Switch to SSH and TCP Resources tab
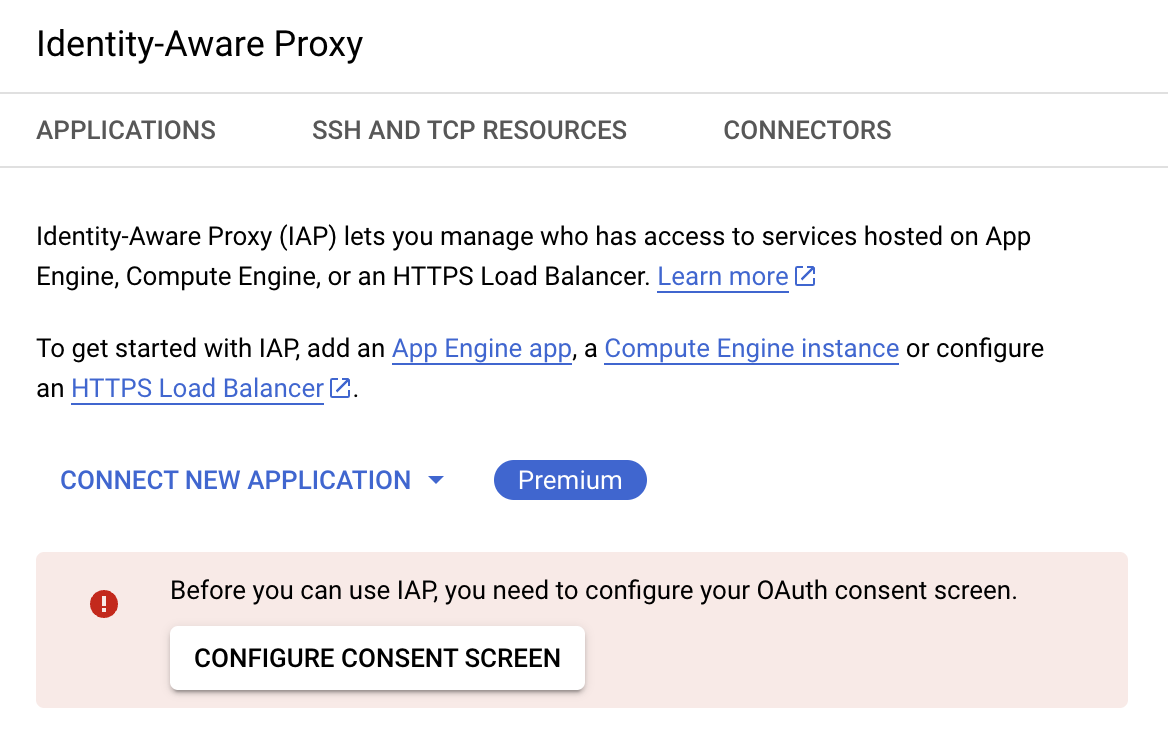Viewport: 1168px width, 740px height. (x=469, y=130)
